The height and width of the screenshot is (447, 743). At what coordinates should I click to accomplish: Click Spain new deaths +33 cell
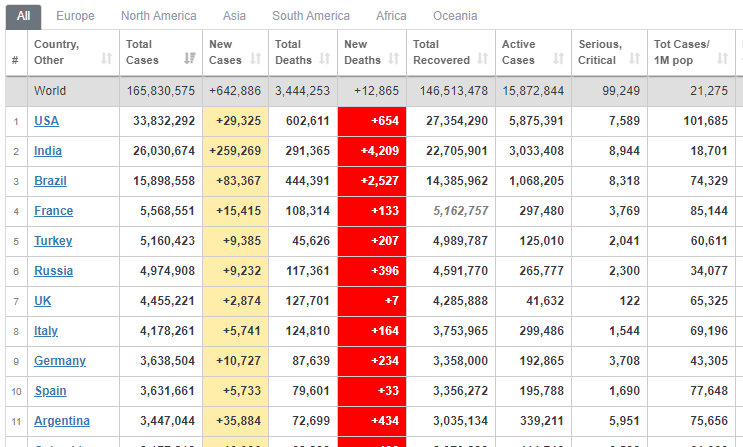[372, 391]
